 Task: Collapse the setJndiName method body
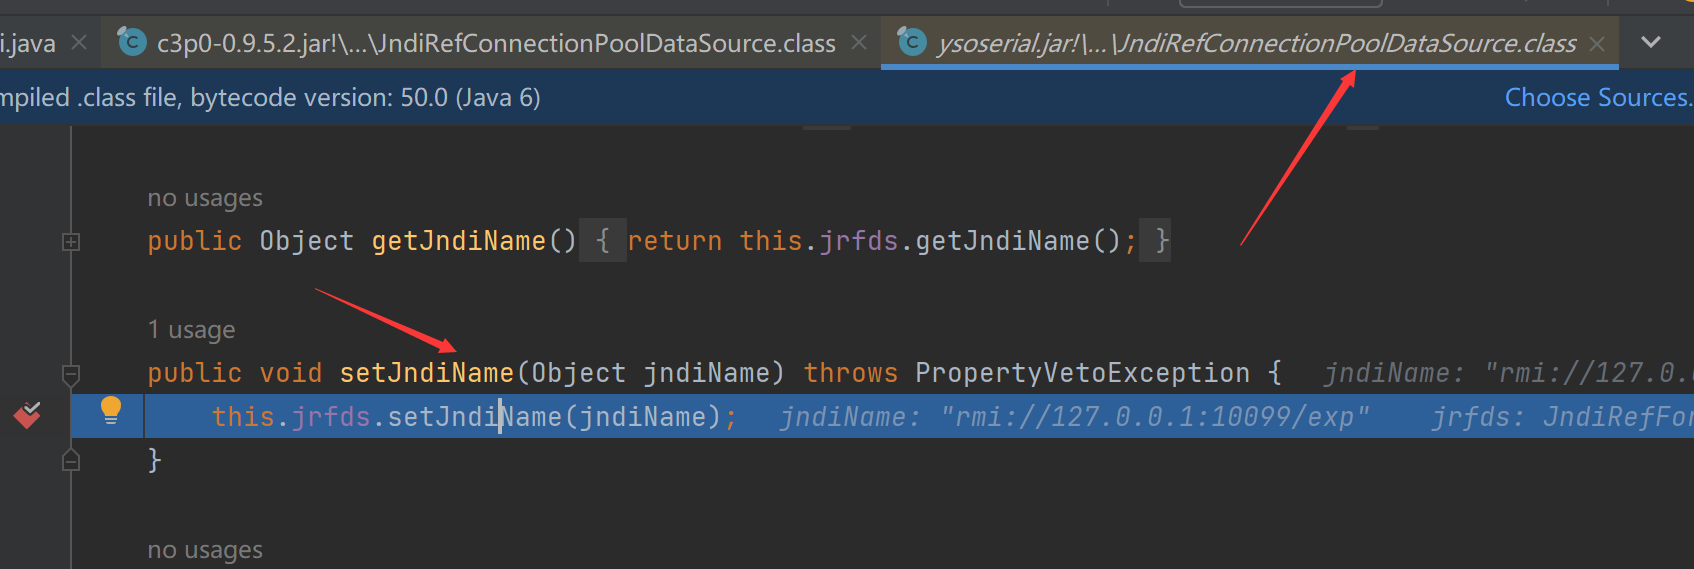click(71, 374)
